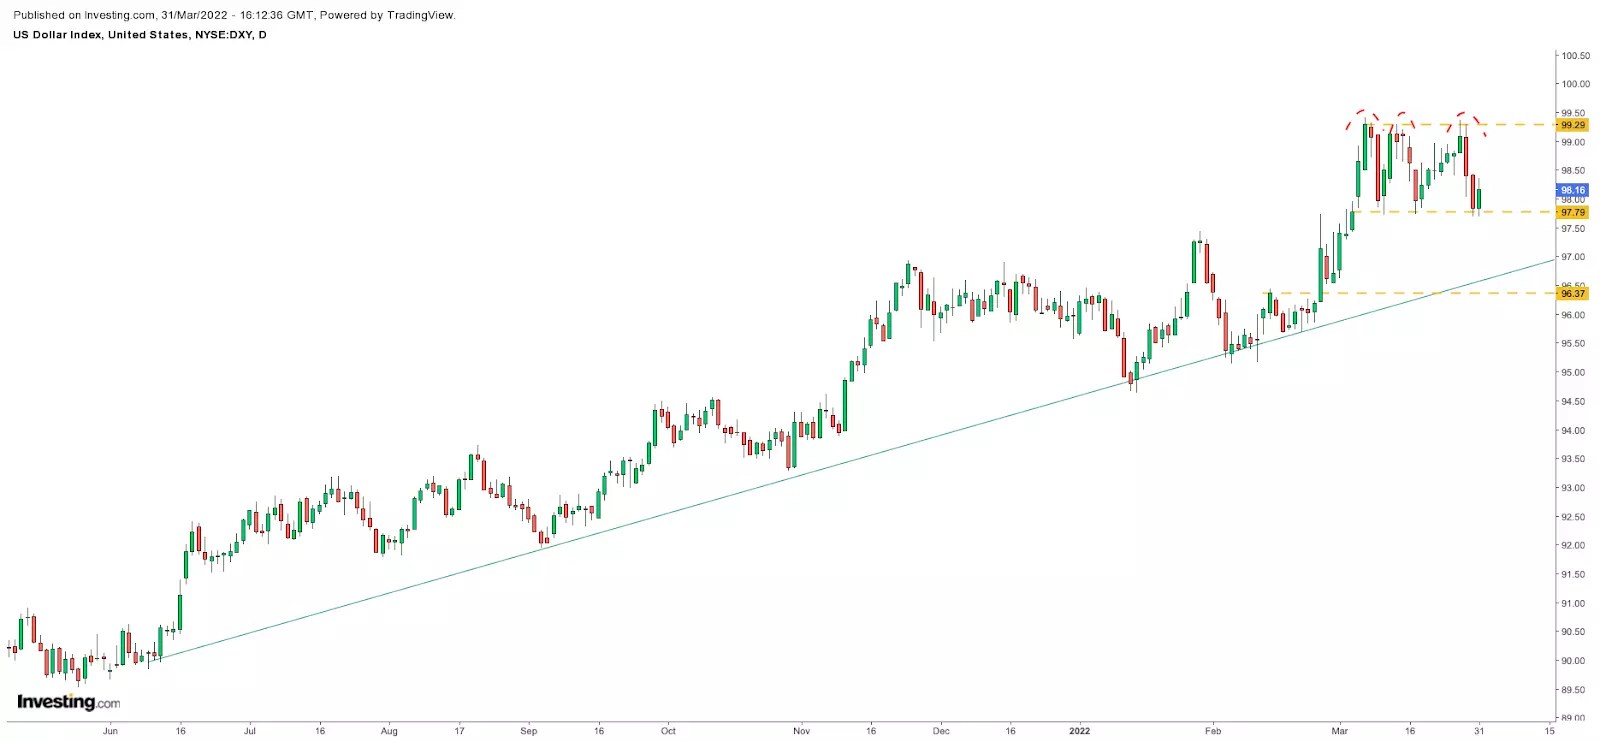
Task: Click the 94.00 price axis label
Action: point(1573,431)
